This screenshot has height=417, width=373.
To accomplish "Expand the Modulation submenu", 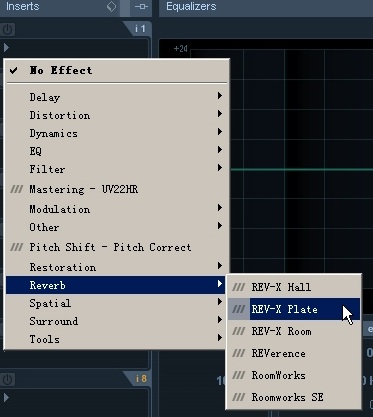I will pos(117,209).
